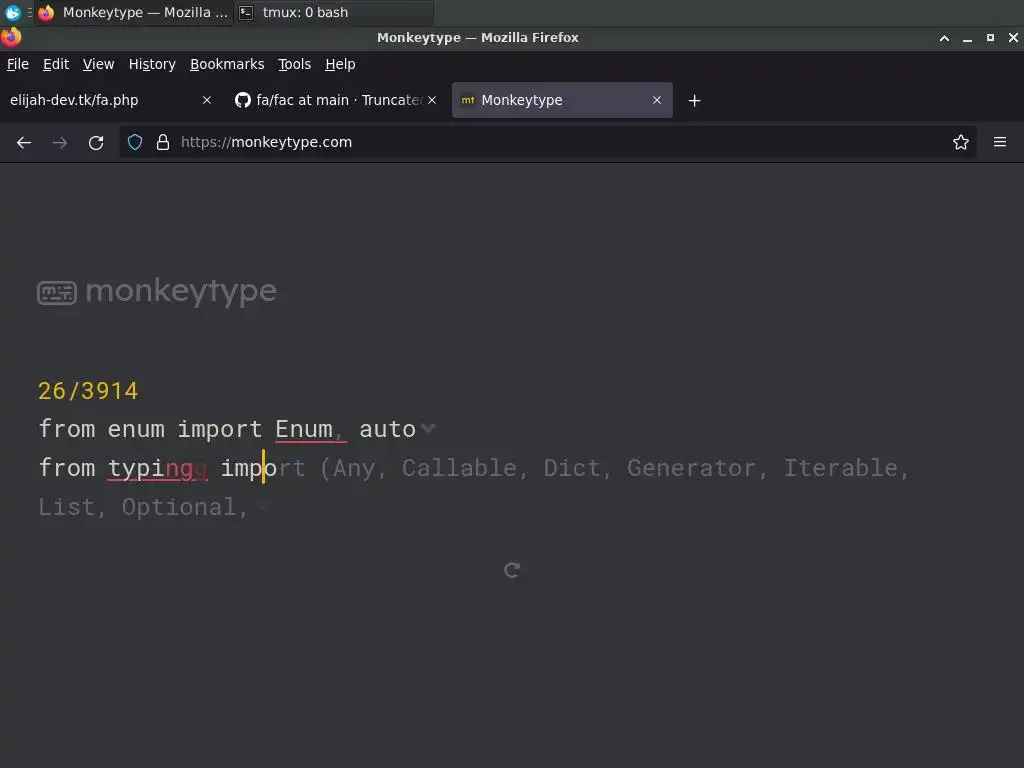Click the word 'enum' on first line
Screen dimensions: 1024x768
(x=136, y=429)
